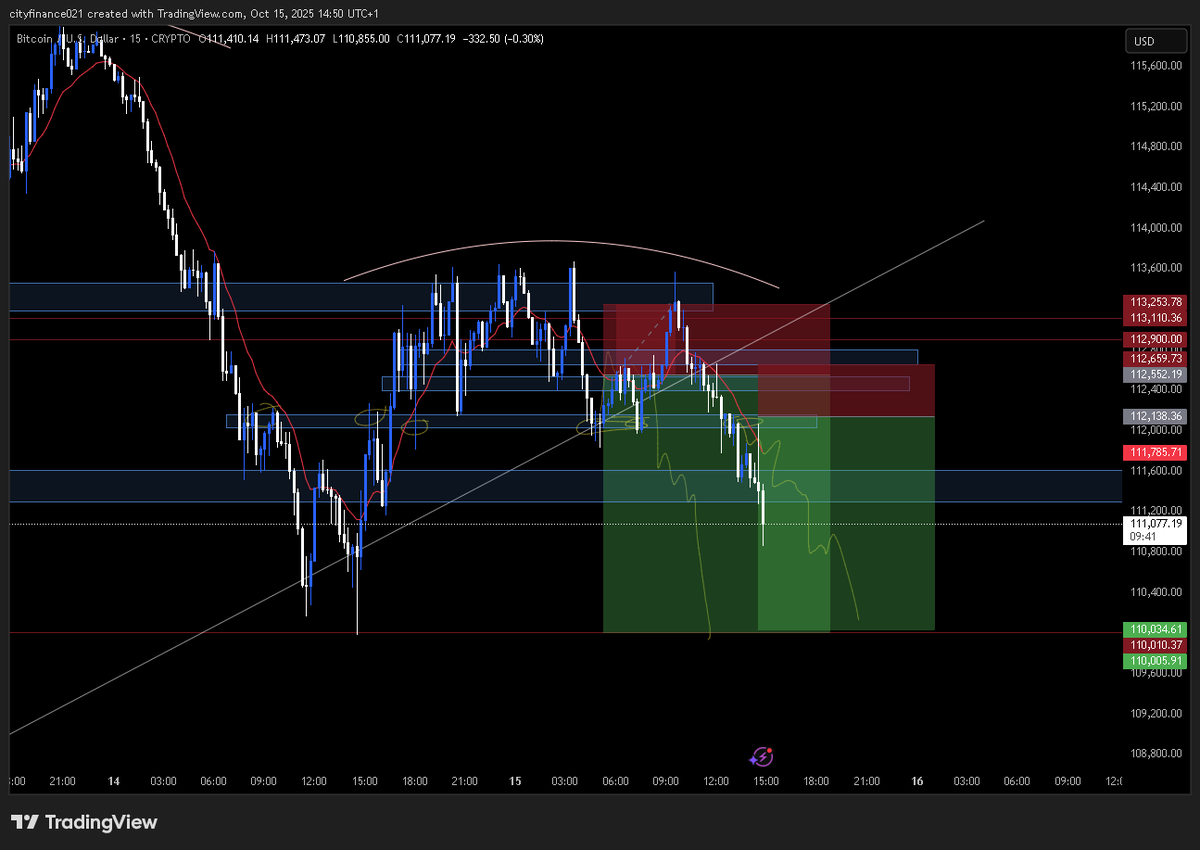Click the 114,000.00 price axis tick
The image size is (1200, 850).
[x=1156, y=228]
